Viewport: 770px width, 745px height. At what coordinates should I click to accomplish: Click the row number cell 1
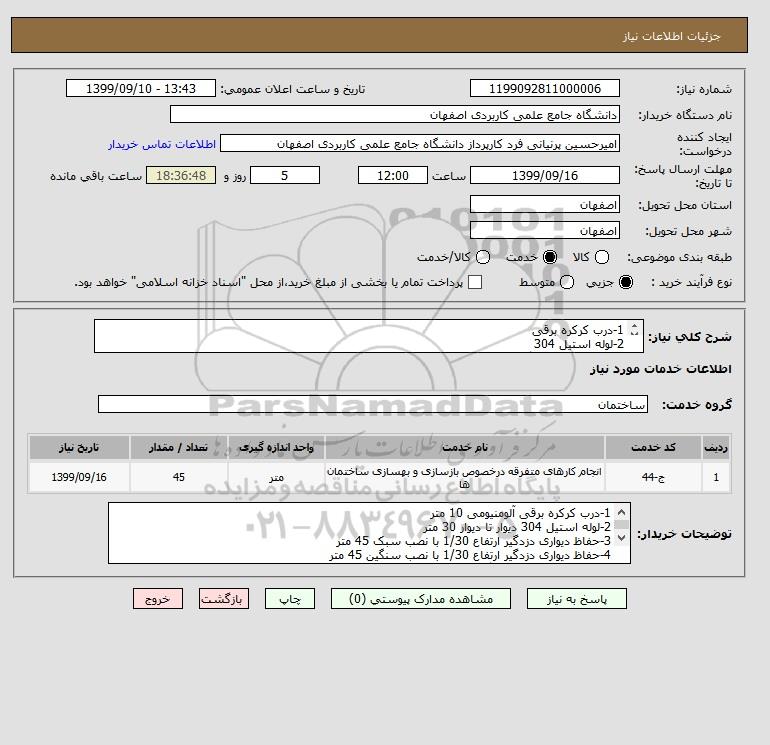coord(716,477)
